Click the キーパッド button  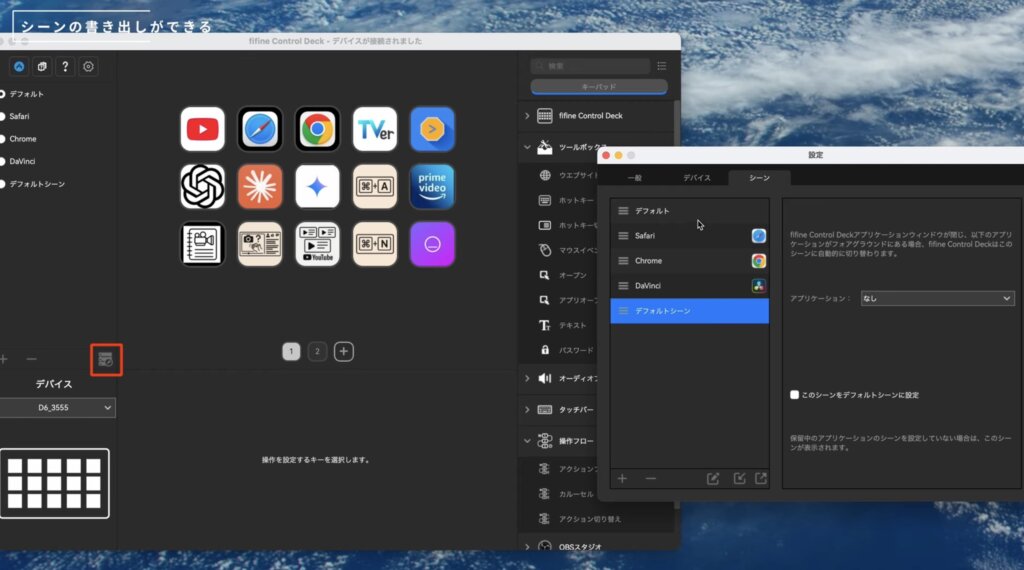click(598, 87)
